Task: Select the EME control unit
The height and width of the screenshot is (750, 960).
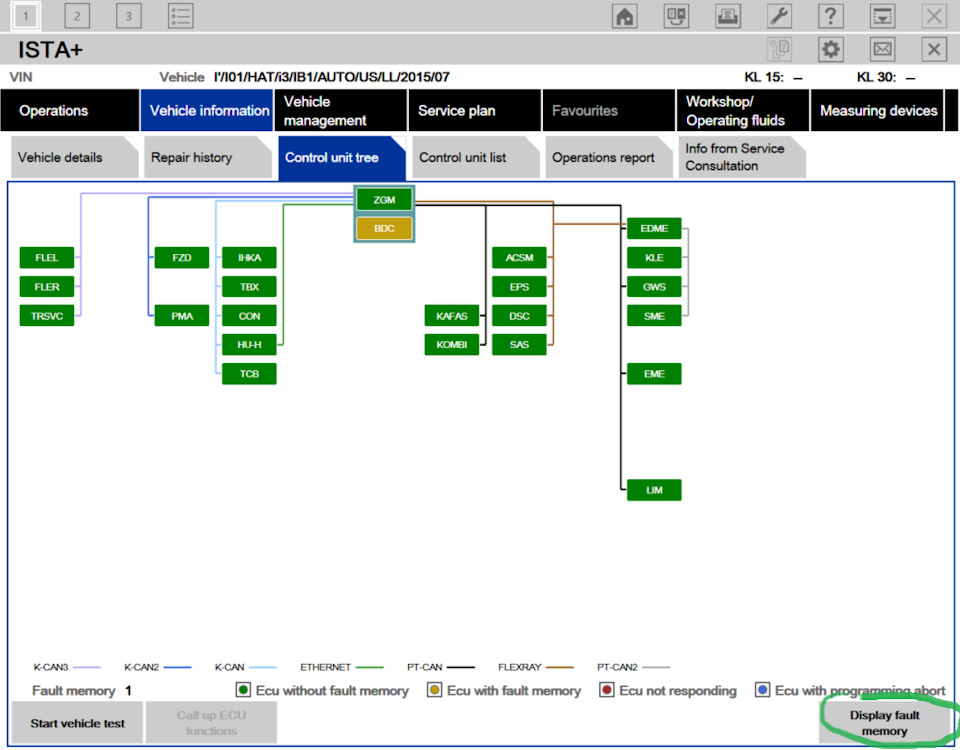Action: point(654,373)
